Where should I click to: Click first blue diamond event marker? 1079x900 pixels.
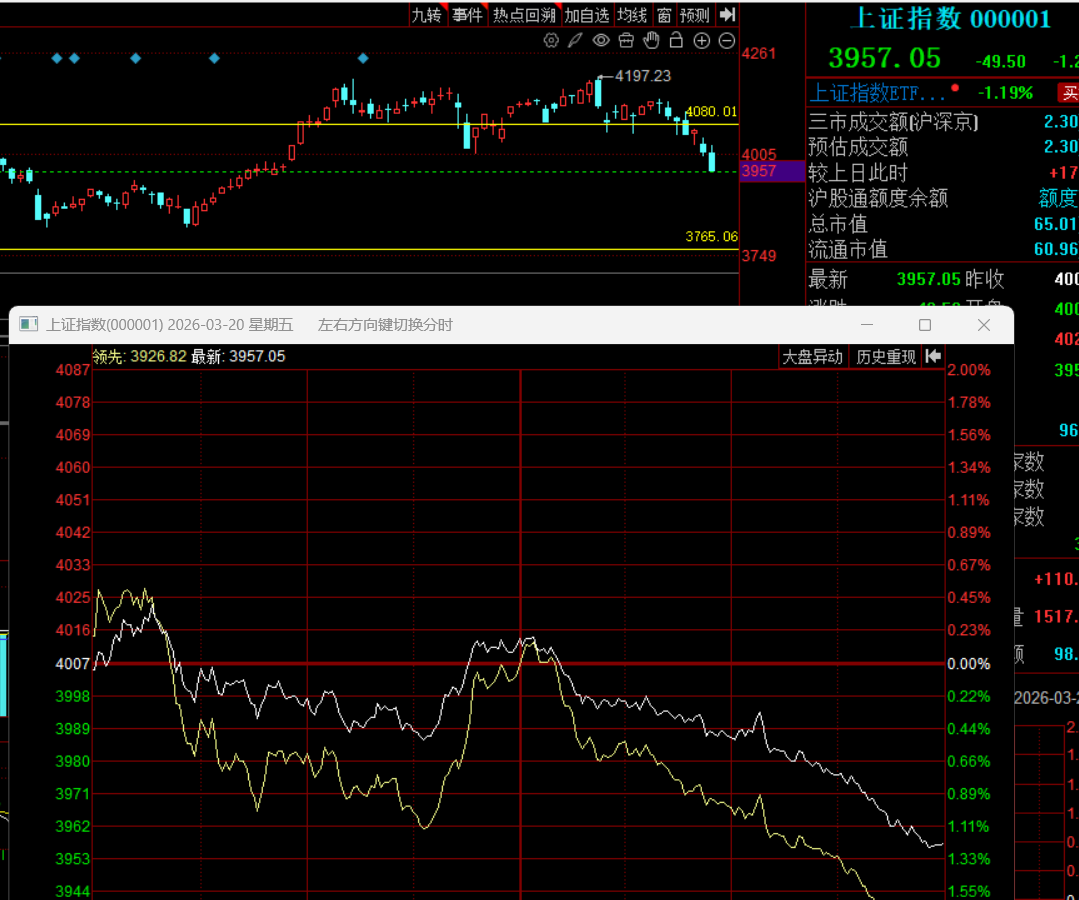coord(57,58)
